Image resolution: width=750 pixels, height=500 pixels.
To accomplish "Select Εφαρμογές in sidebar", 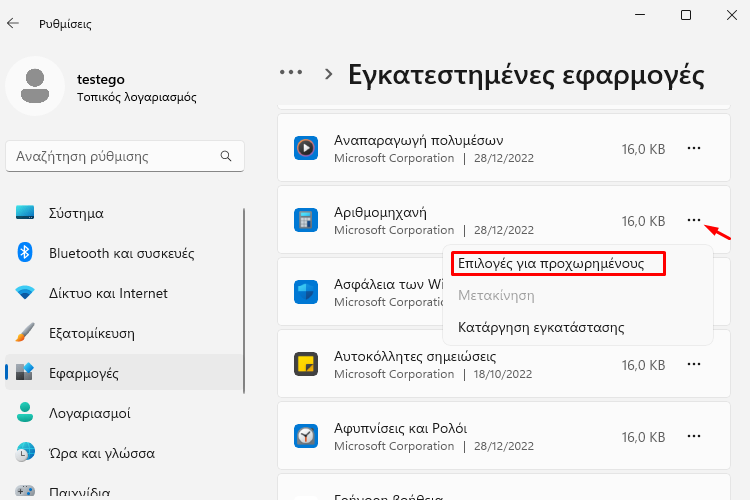I will pos(124,373).
